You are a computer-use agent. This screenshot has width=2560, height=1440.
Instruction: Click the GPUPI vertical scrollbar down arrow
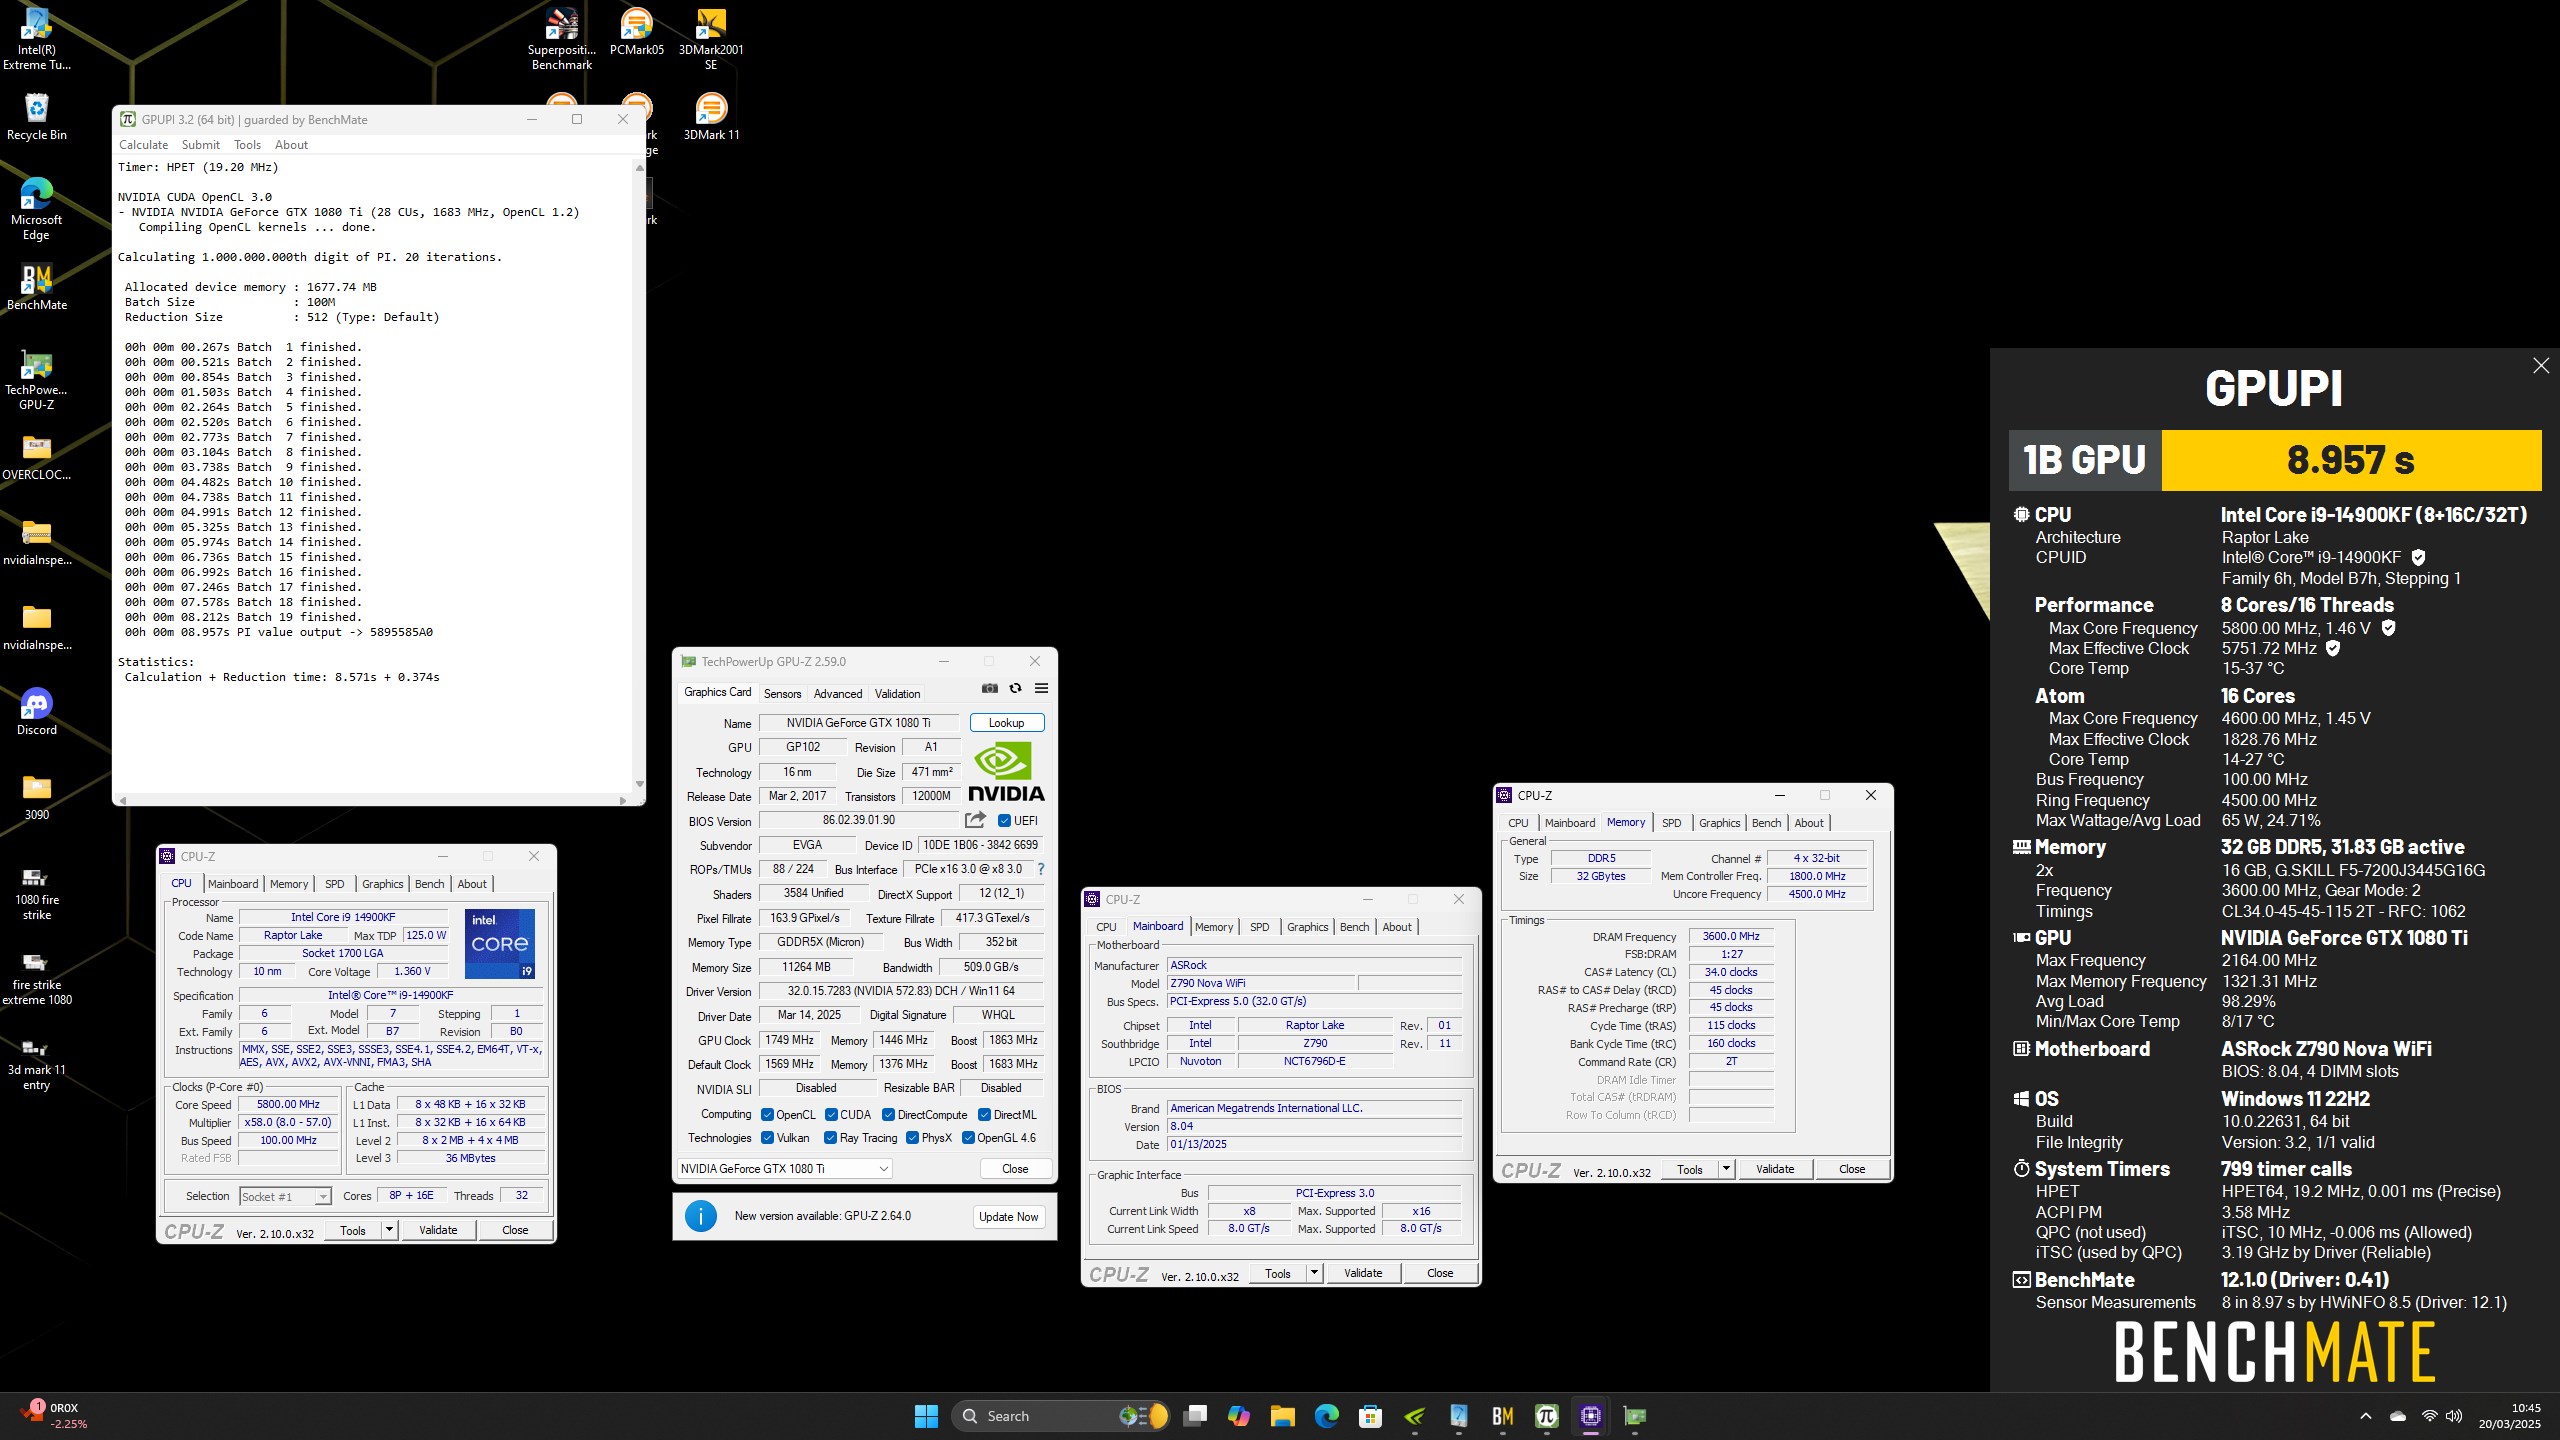[639, 785]
